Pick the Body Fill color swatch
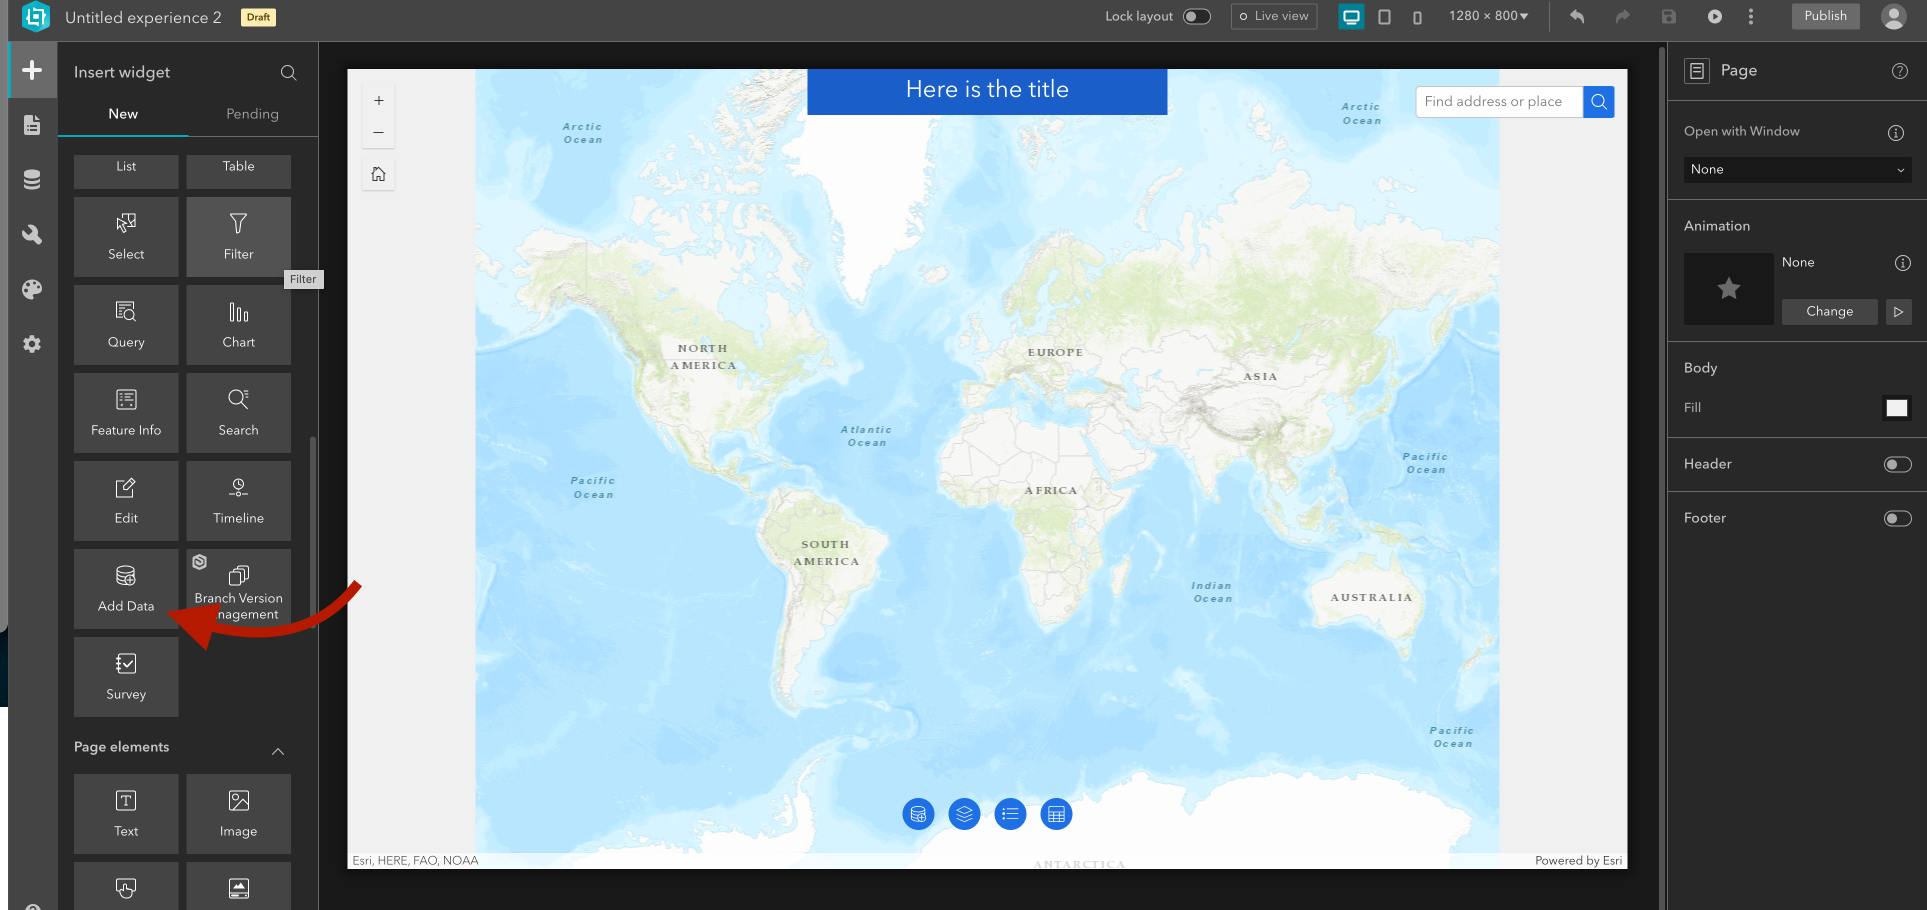 [x=1896, y=408]
